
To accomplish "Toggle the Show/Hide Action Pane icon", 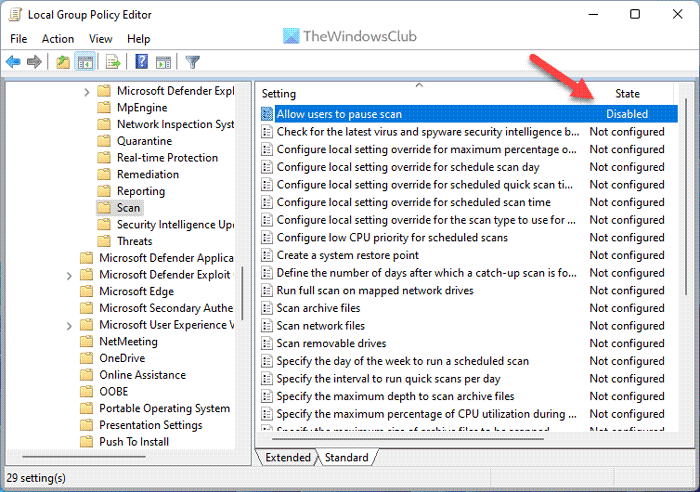I will tap(163, 62).
